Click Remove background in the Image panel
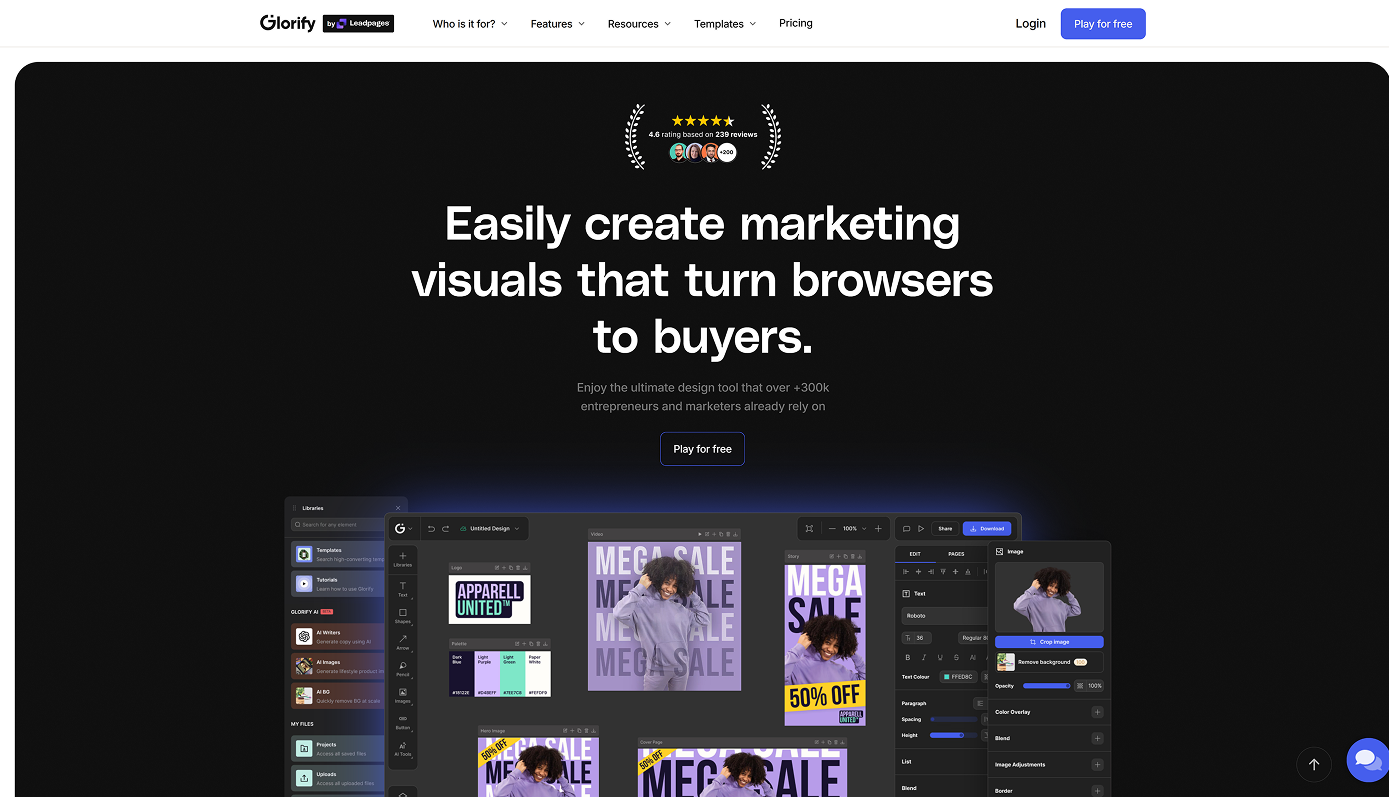 (x=1049, y=662)
